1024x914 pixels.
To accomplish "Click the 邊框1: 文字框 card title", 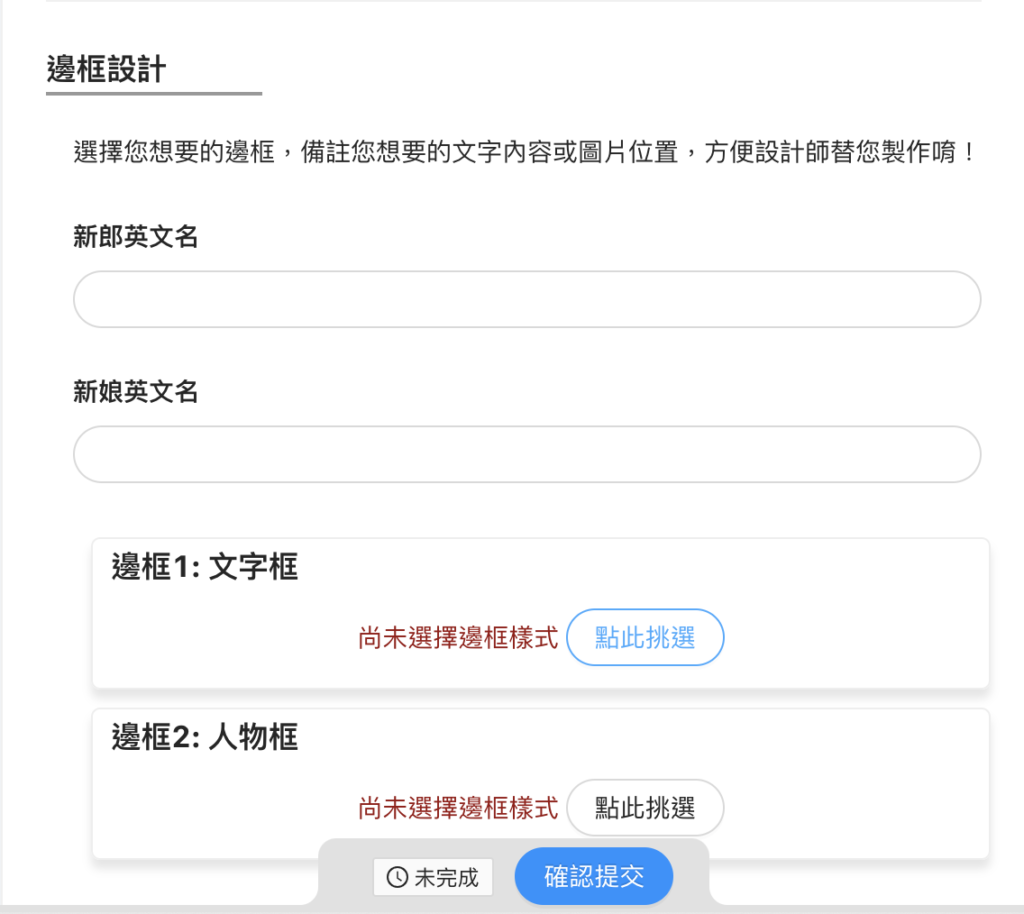I will (x=204, y=566).
